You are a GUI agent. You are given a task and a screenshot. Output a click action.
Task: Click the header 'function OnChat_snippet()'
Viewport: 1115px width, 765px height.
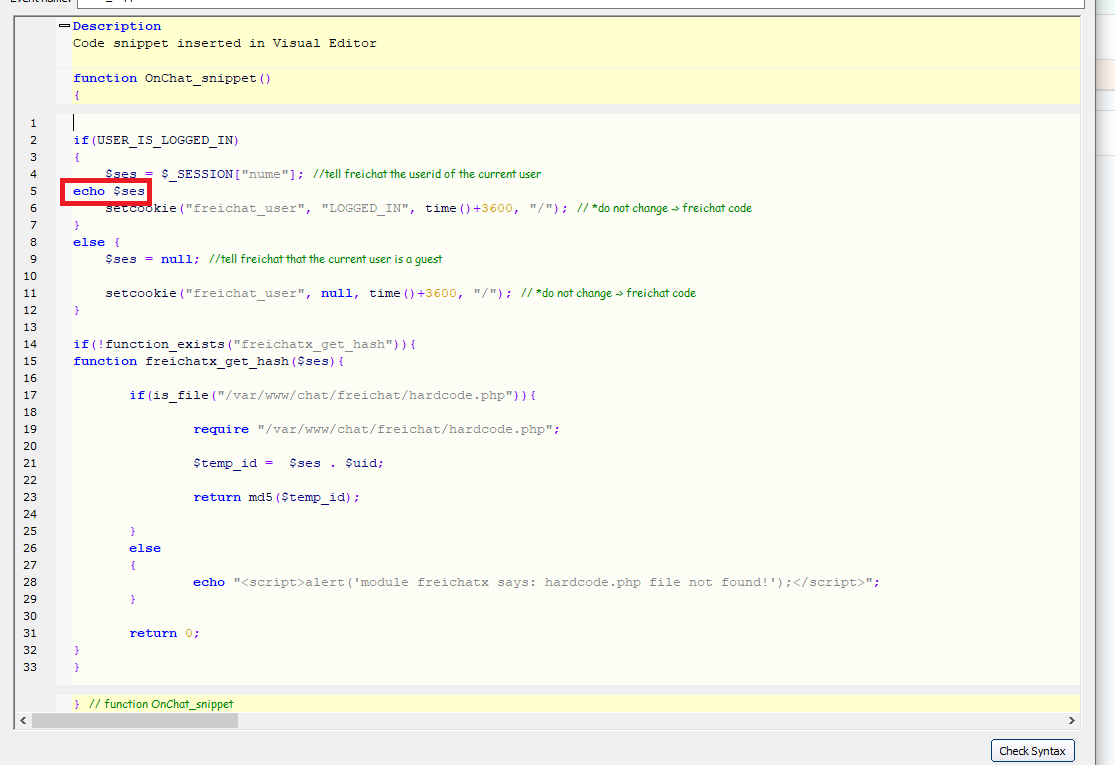(172, 78)
